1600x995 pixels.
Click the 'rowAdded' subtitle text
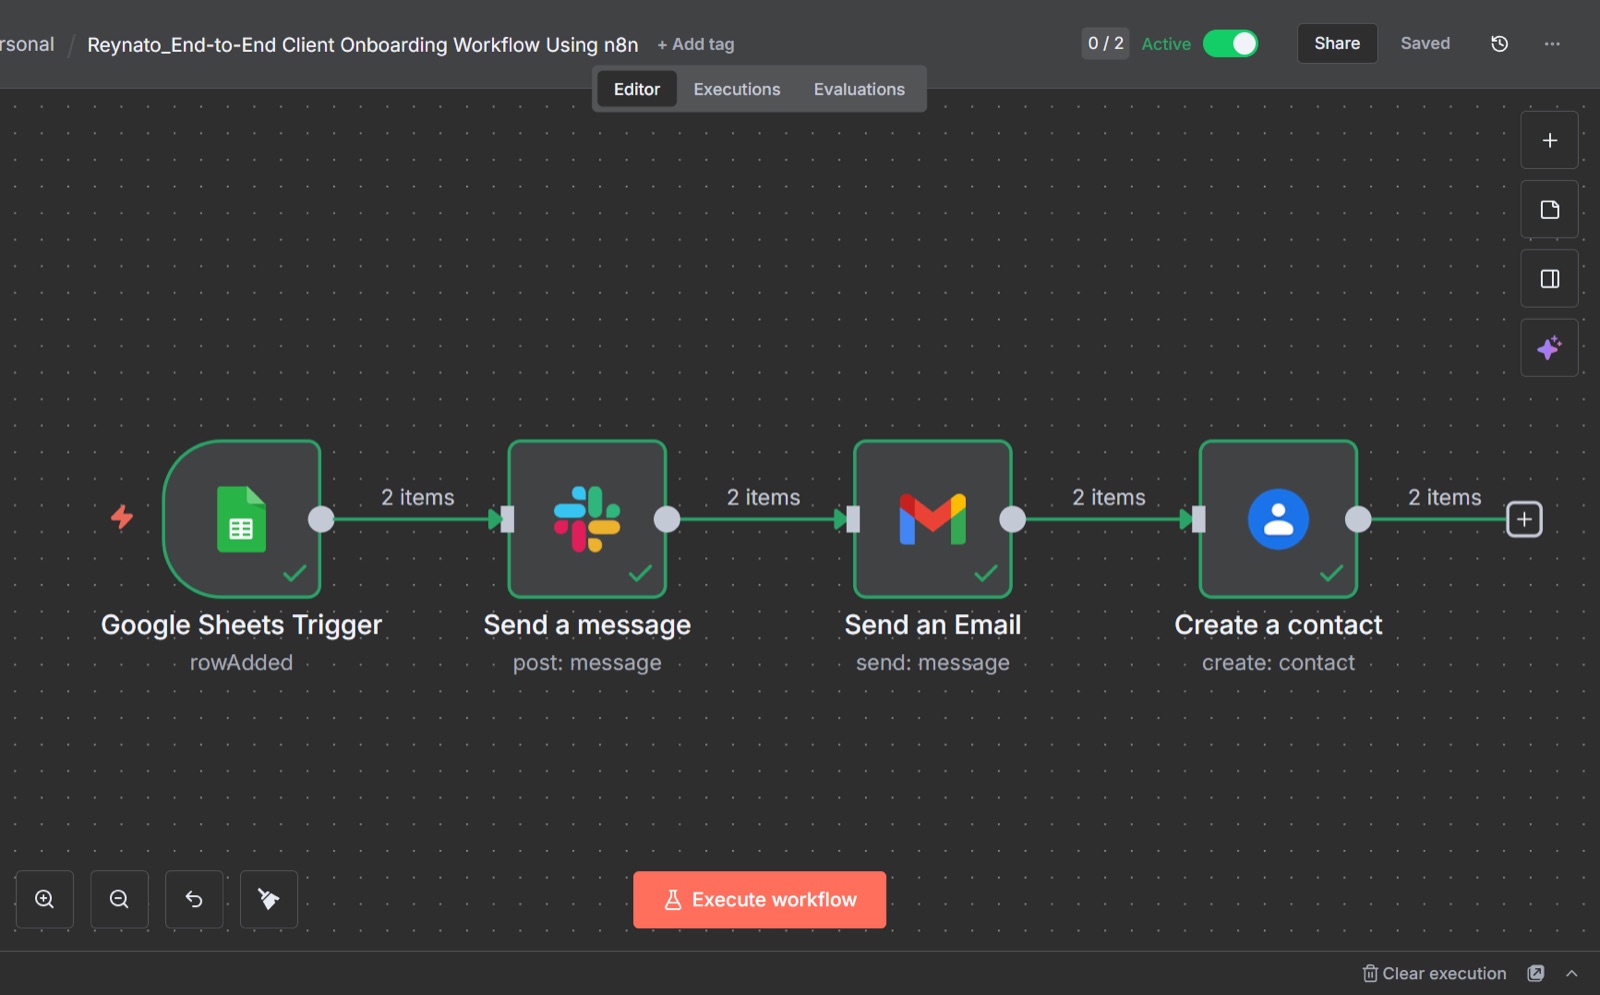click(241, 662)
